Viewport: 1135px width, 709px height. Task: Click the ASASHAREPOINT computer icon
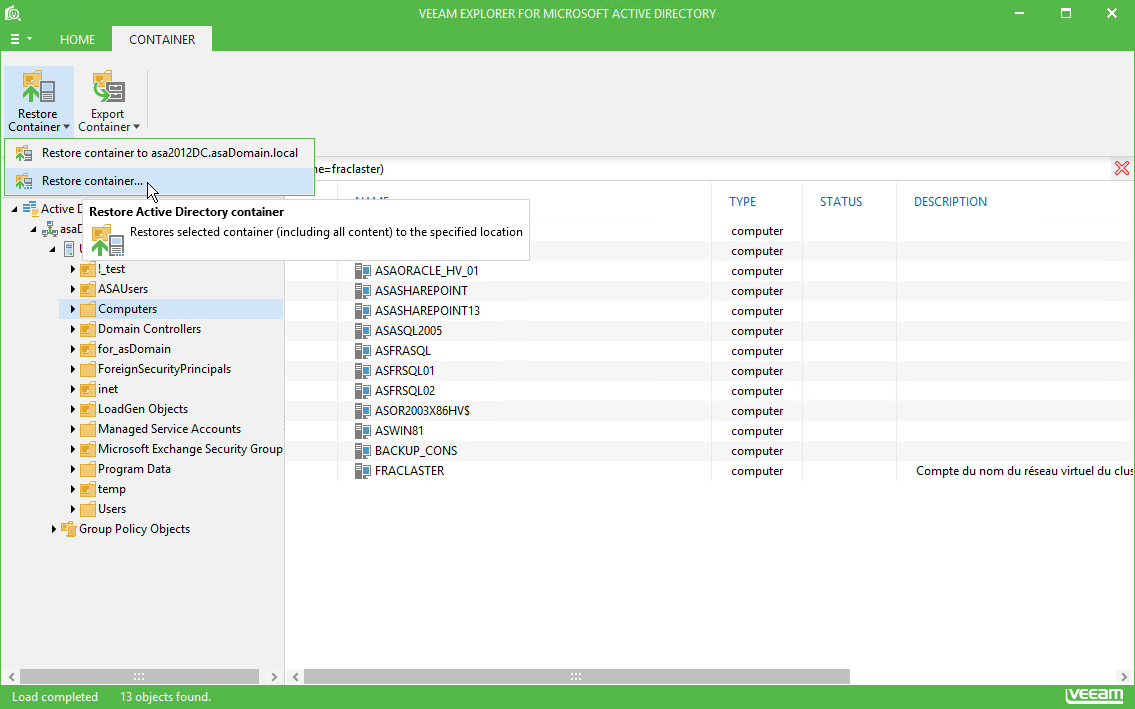pos(363,291)
